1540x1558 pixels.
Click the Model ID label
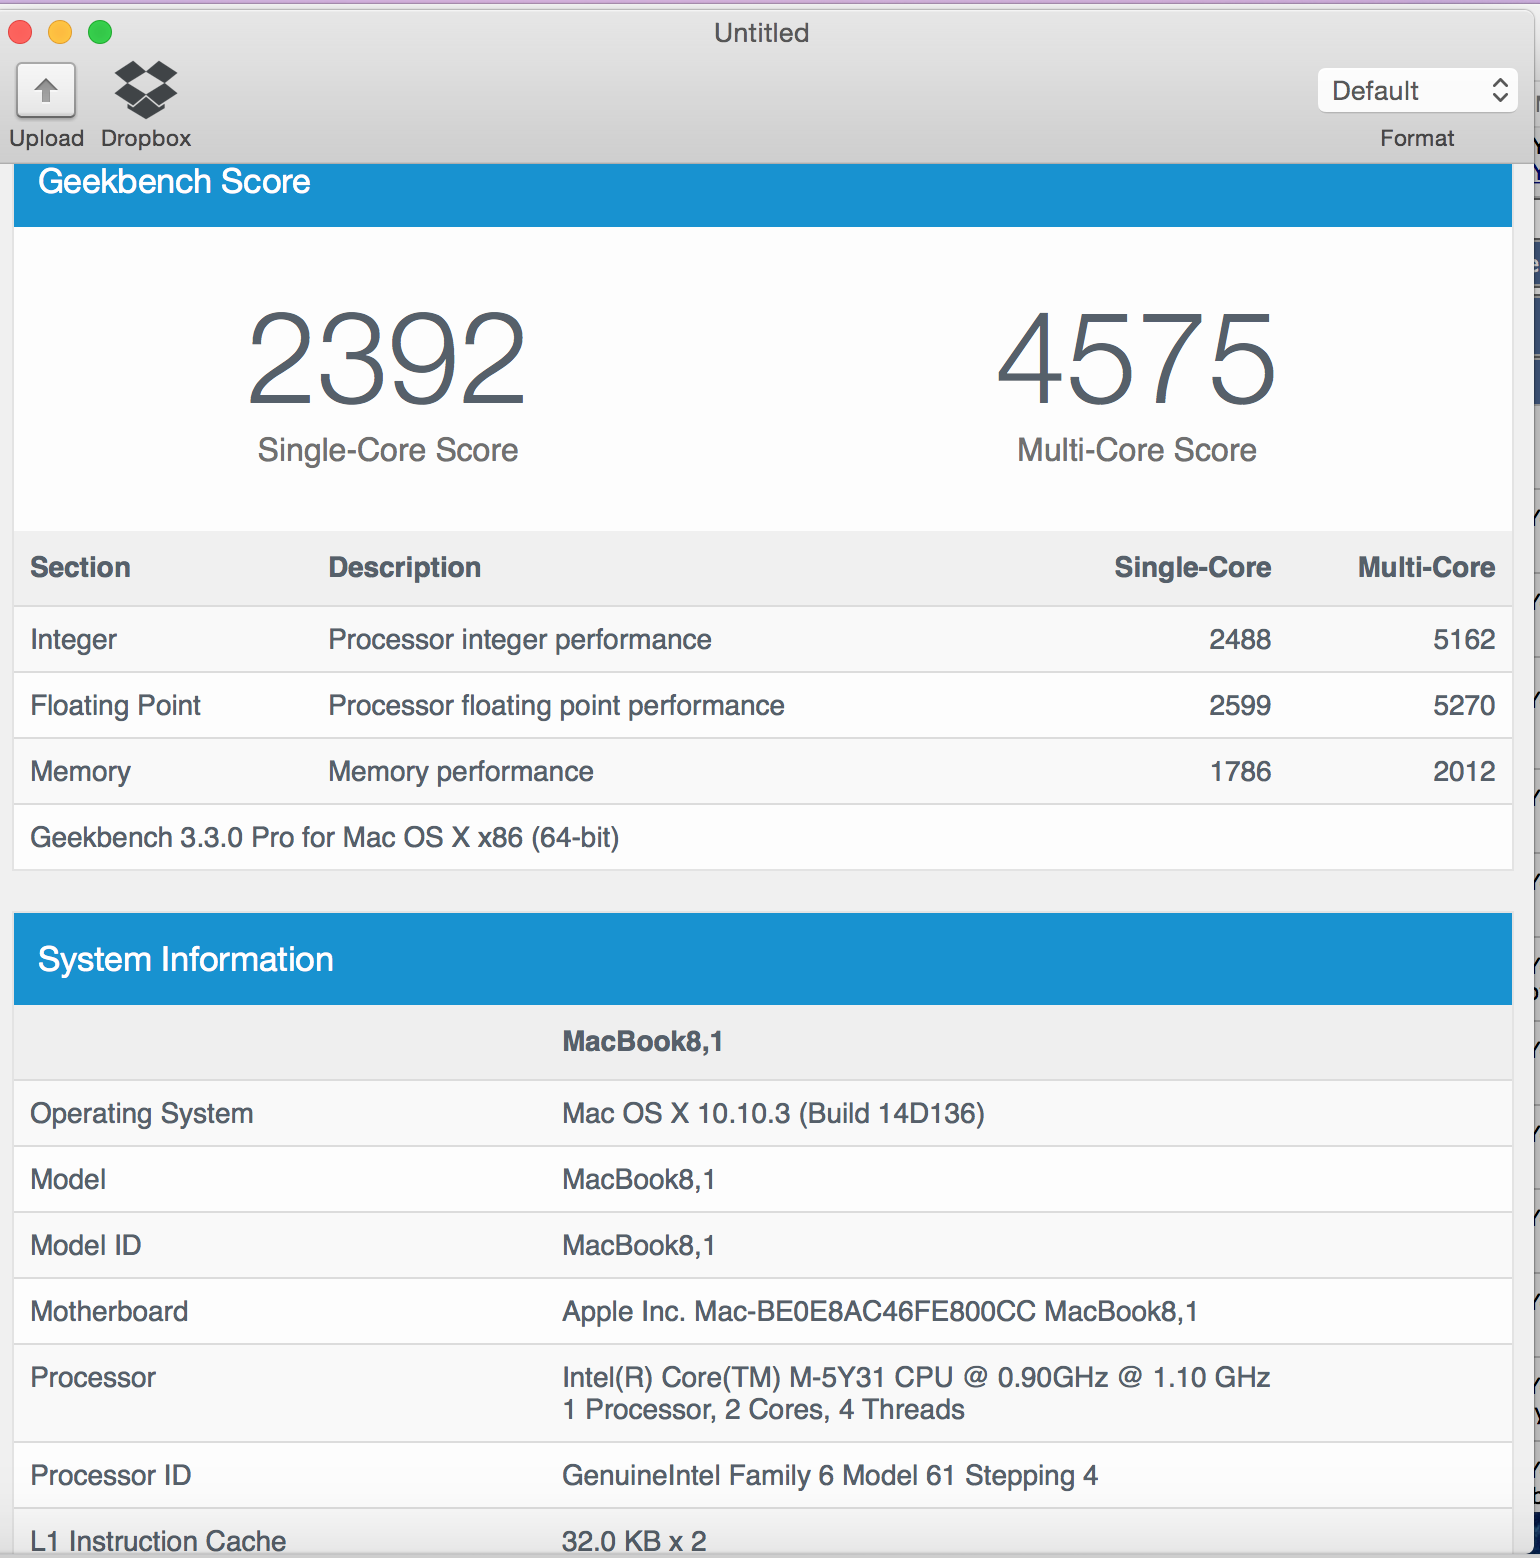point(86,1246)
